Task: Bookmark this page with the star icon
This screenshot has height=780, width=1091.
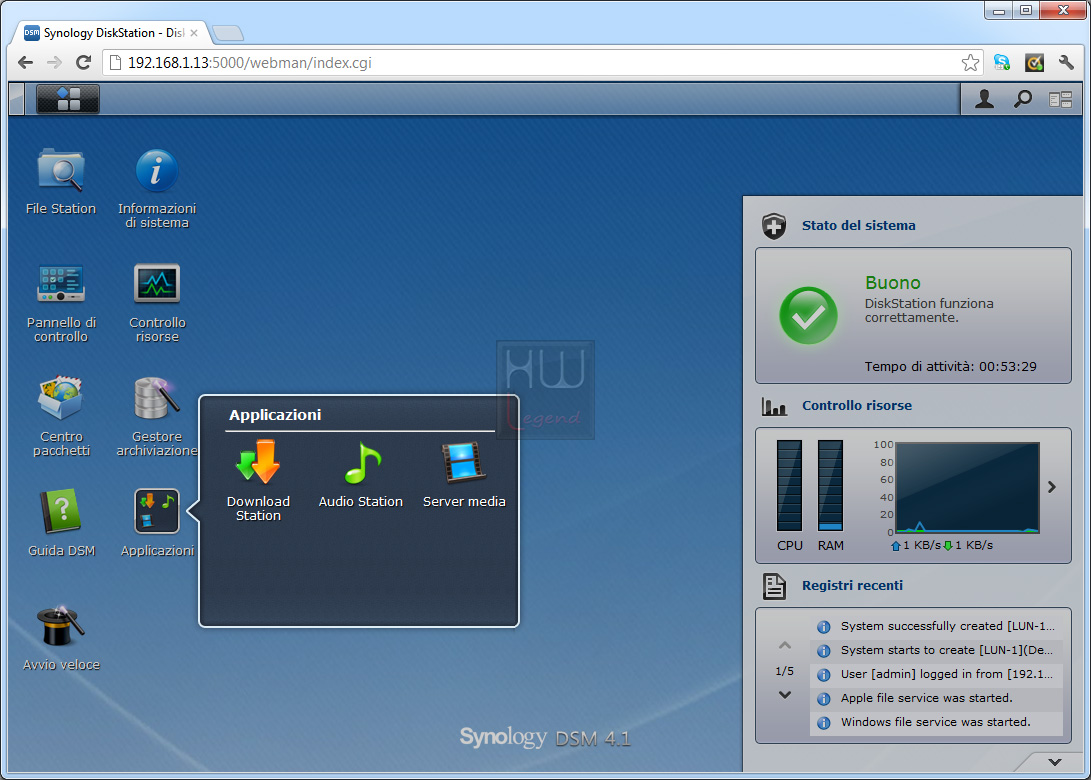Action: [971, 63]
